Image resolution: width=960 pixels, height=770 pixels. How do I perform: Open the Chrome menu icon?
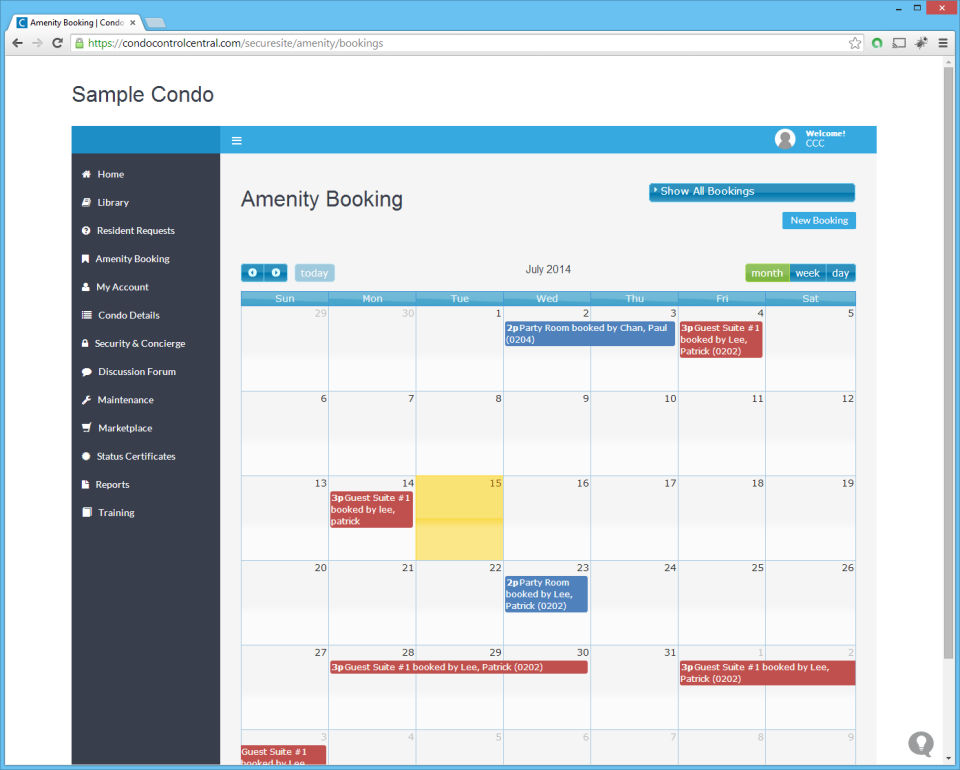click(x=943, y=43)
